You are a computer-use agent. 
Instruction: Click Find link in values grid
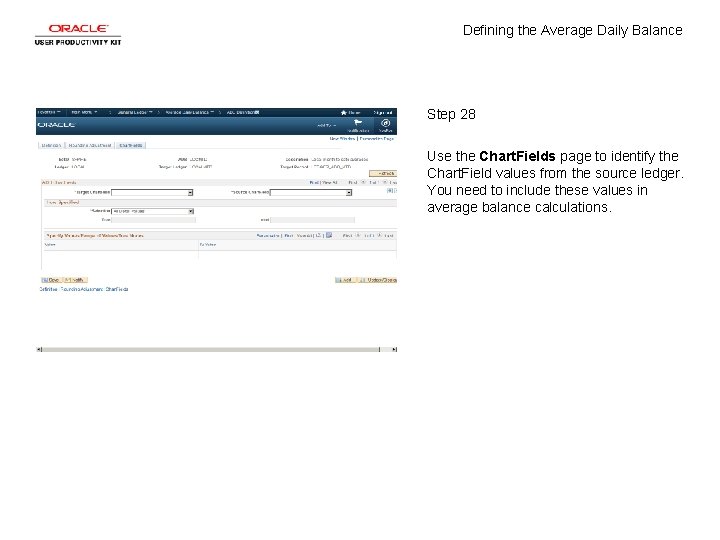coord(288,236)
